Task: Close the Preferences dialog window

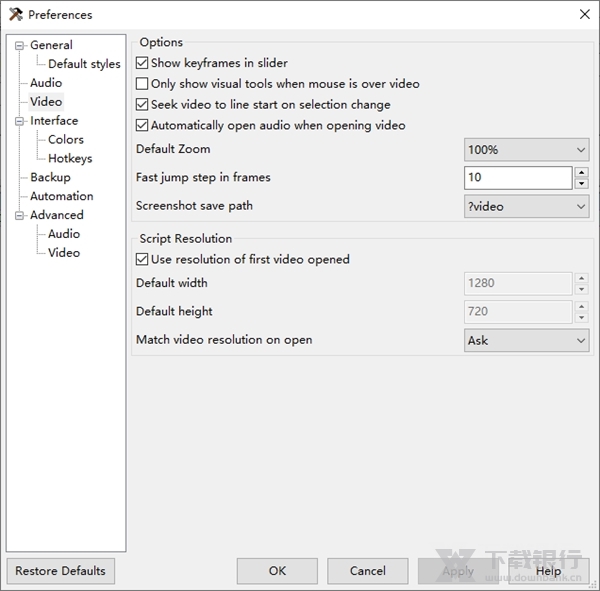Action: point(584,14)
